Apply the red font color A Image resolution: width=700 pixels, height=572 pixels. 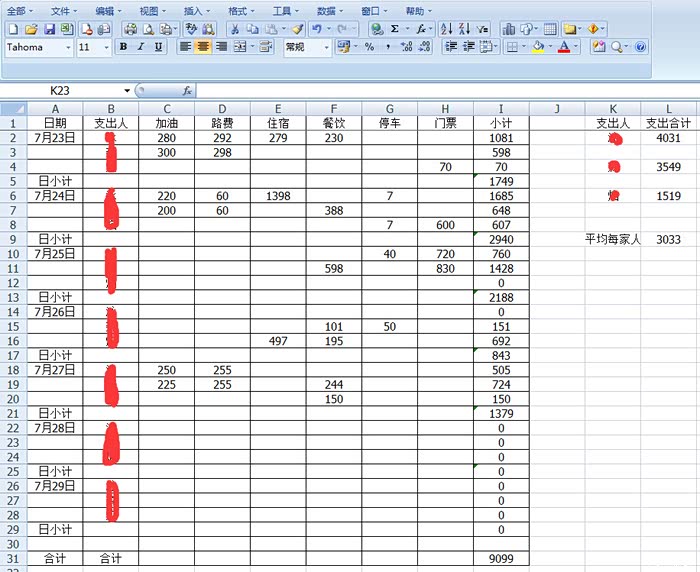pyautogui.click(x=564, y=47)
